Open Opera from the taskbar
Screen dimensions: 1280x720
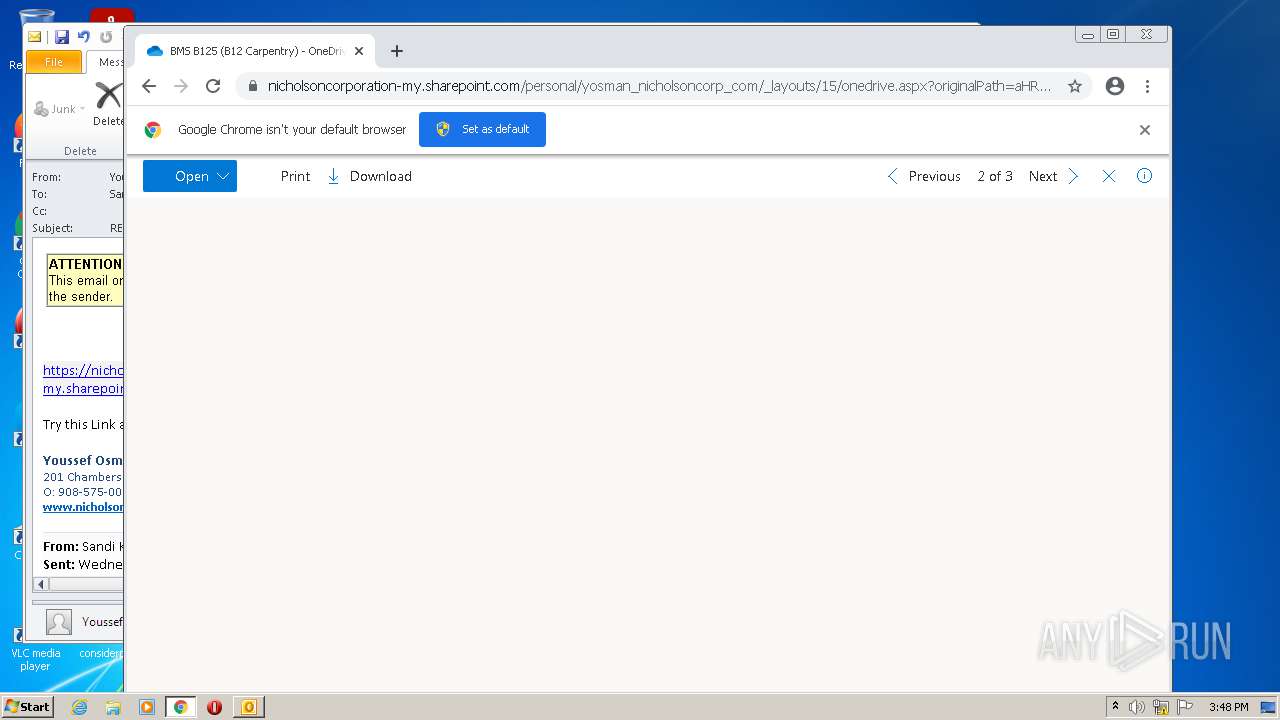[x=214, y=707]
